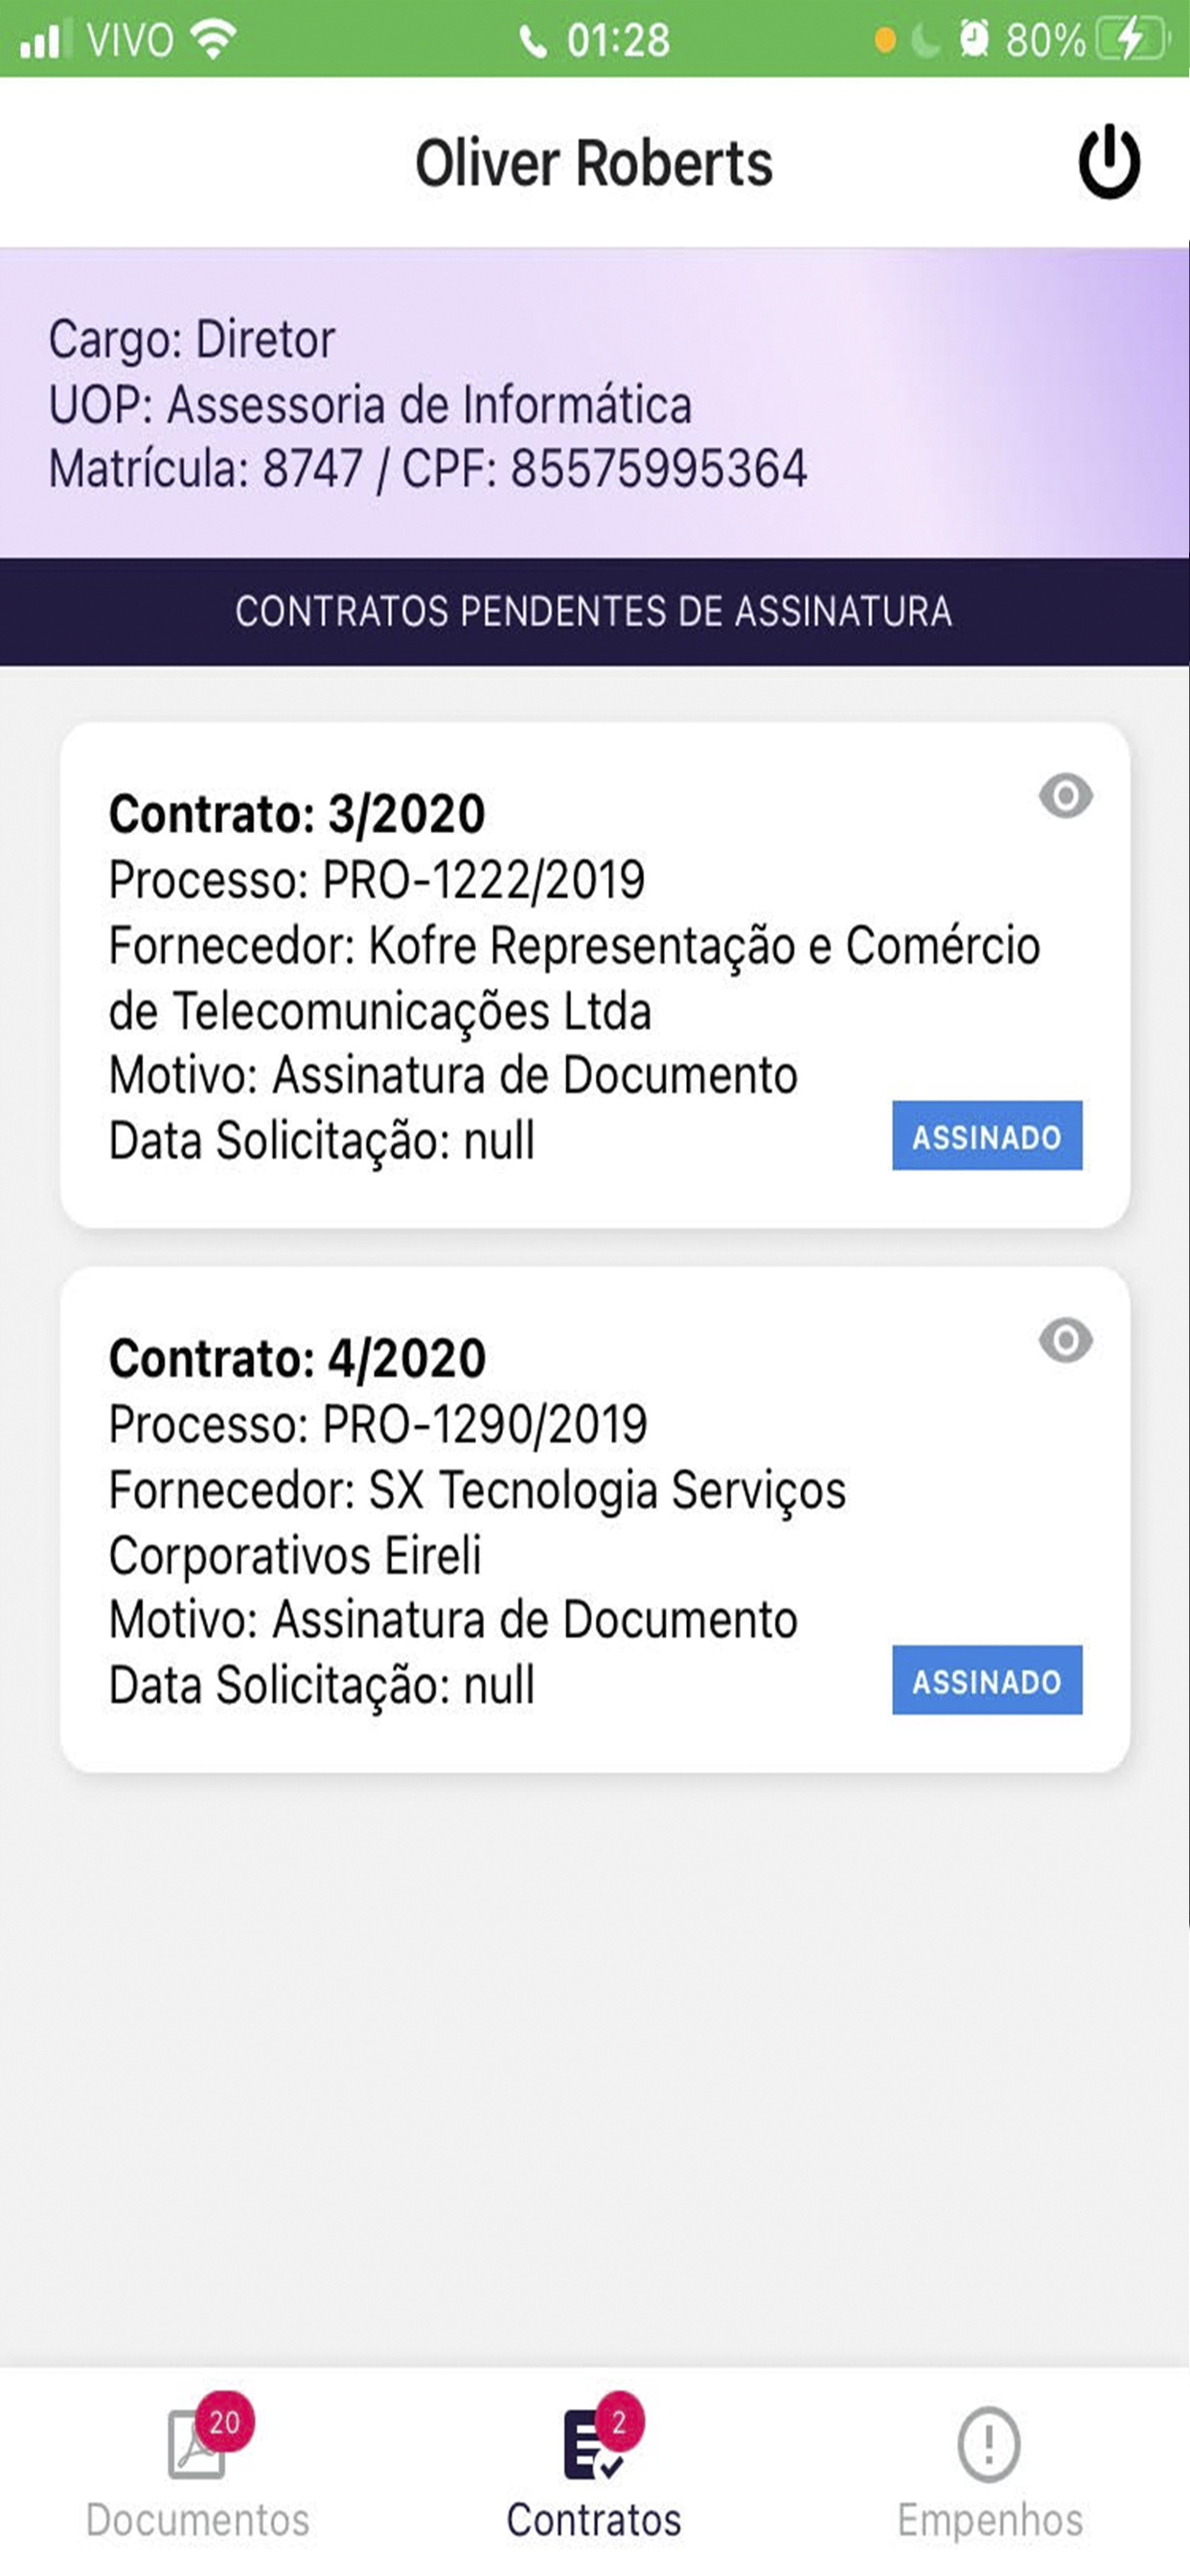Image resolution: width=1190 pixels, height=2576 pixels.
Task: Switch to the Empenhos tab
Action: pos(990,2469)
